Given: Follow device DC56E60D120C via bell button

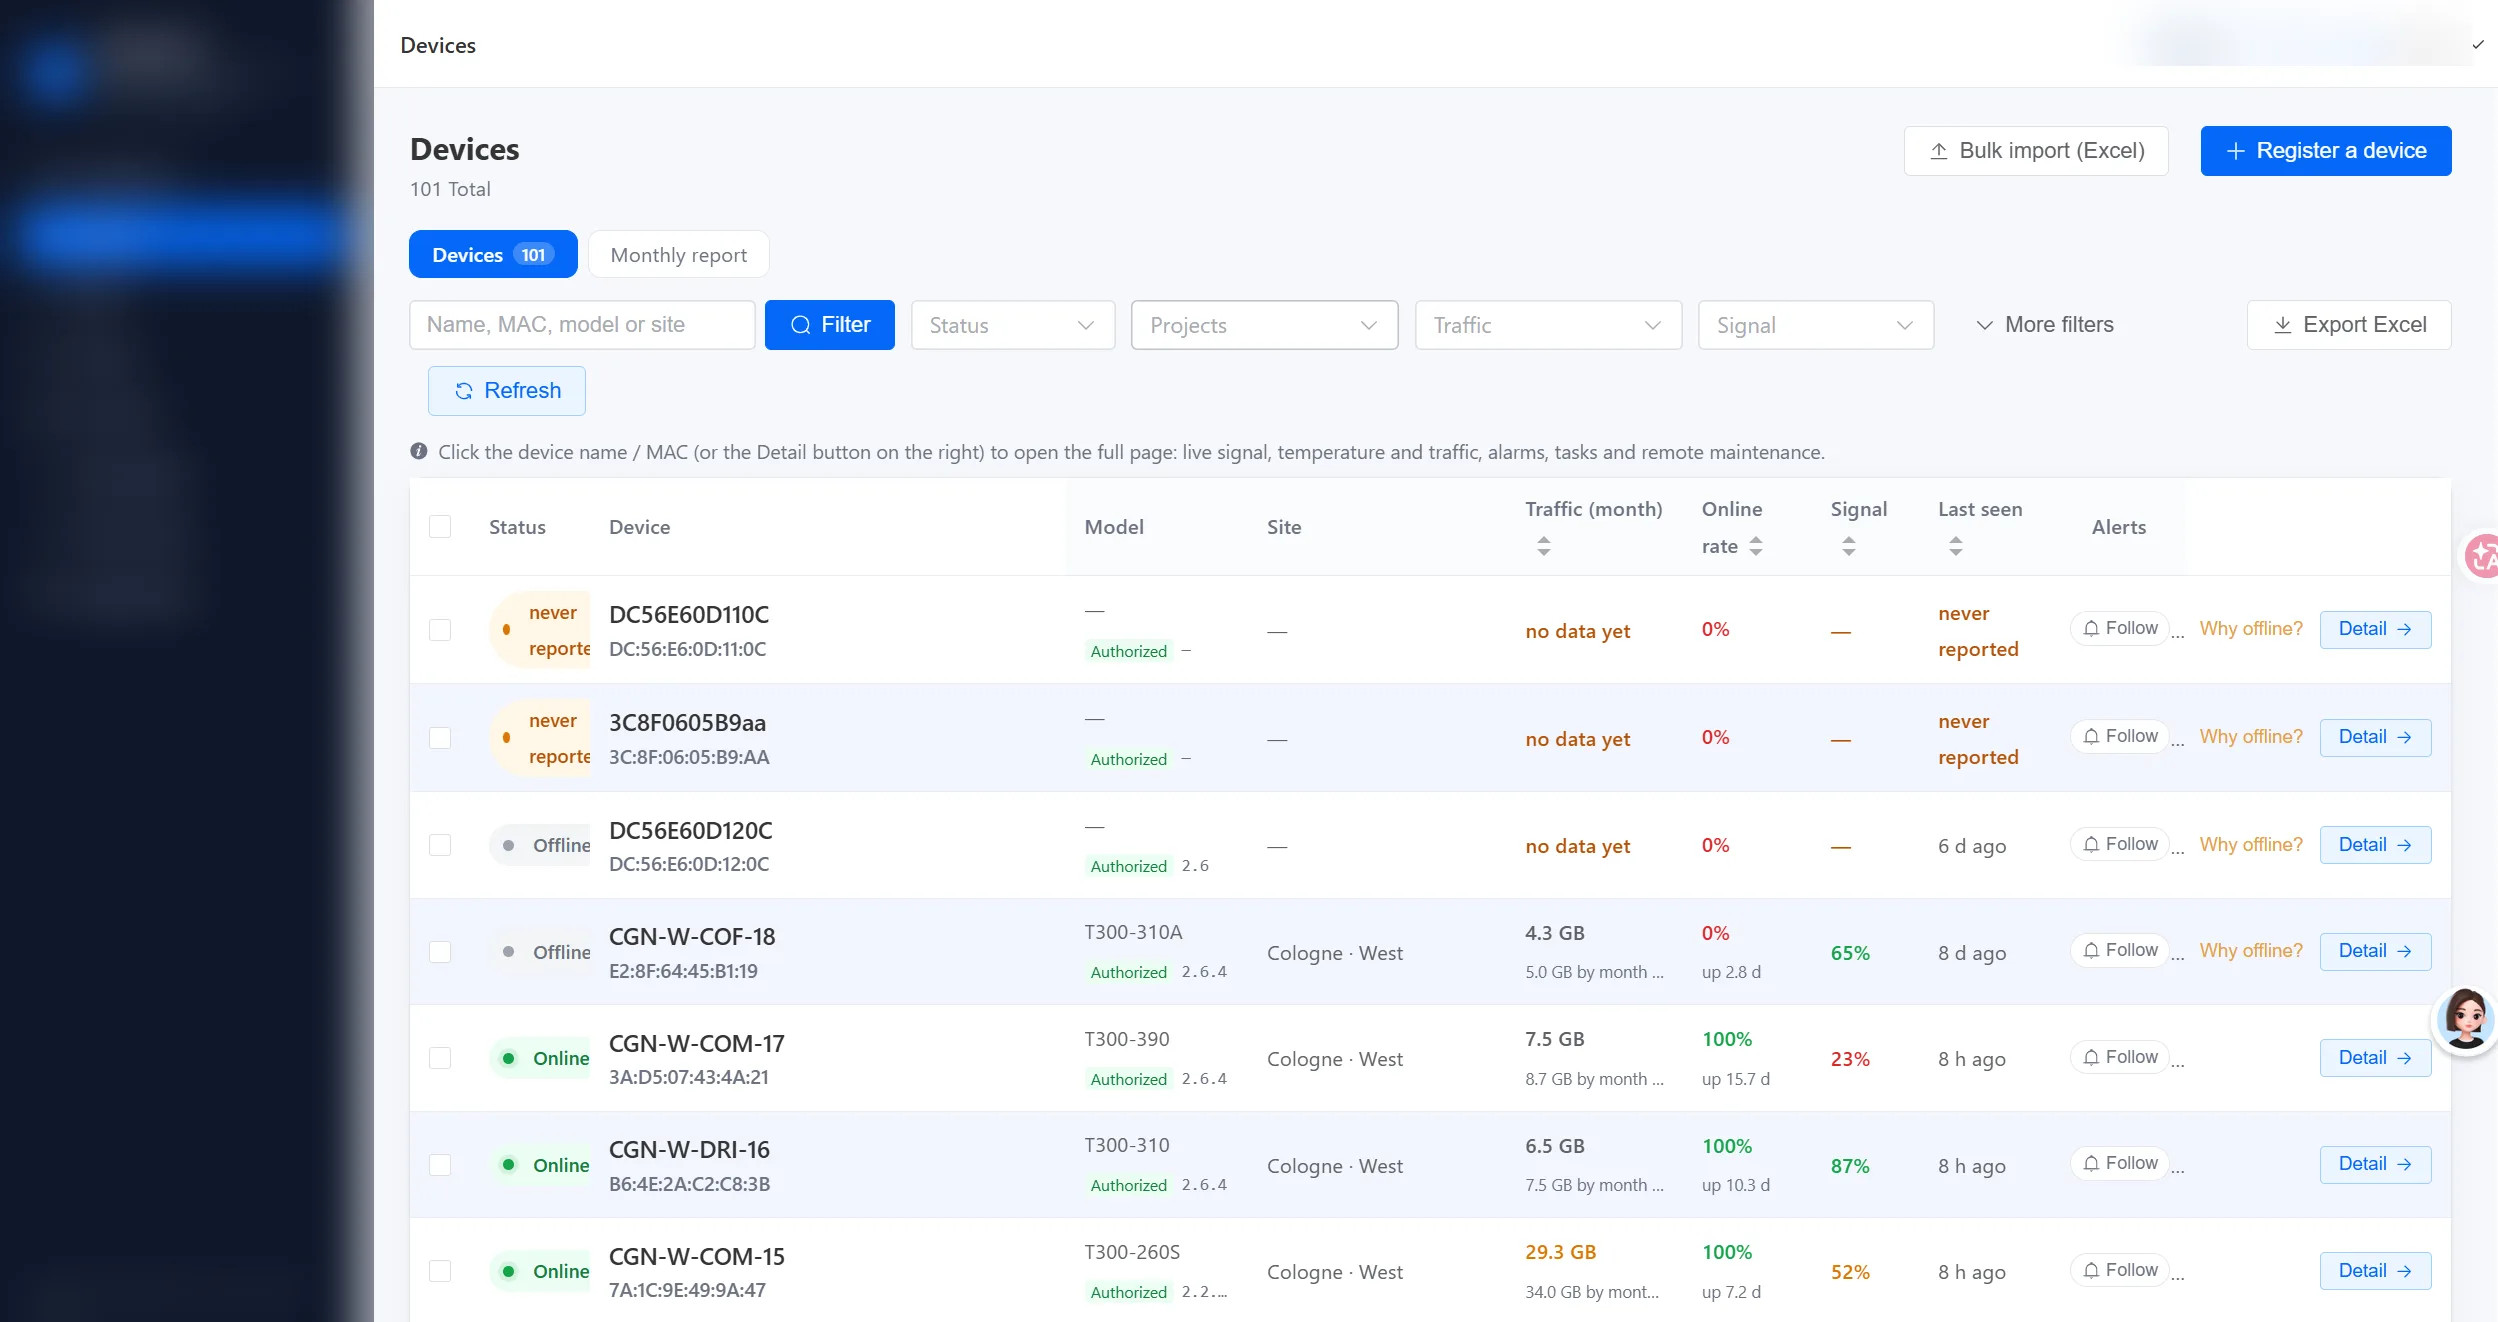Looking at the screenshot, I should 2120,844.
